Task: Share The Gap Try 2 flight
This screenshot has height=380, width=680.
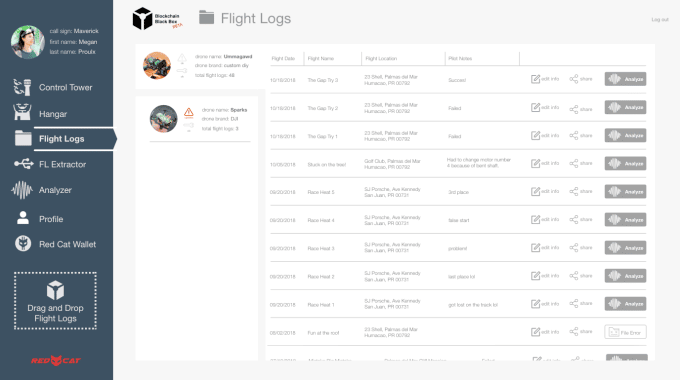Action: click(x=581, y=109)
